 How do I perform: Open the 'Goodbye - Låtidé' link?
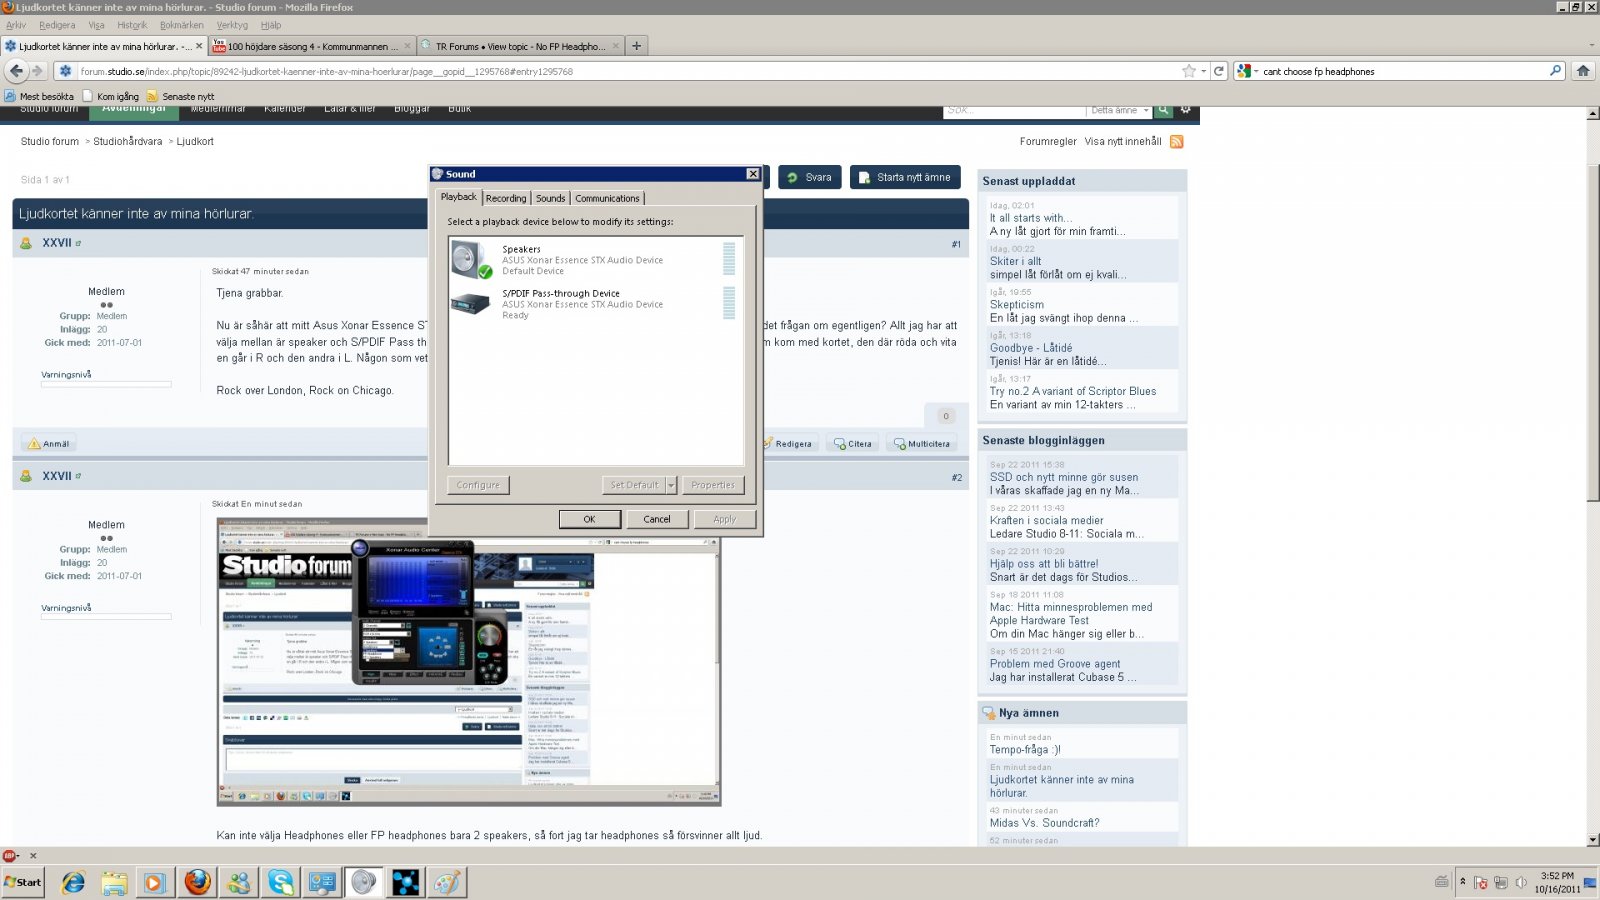[x=1031, y=348]
